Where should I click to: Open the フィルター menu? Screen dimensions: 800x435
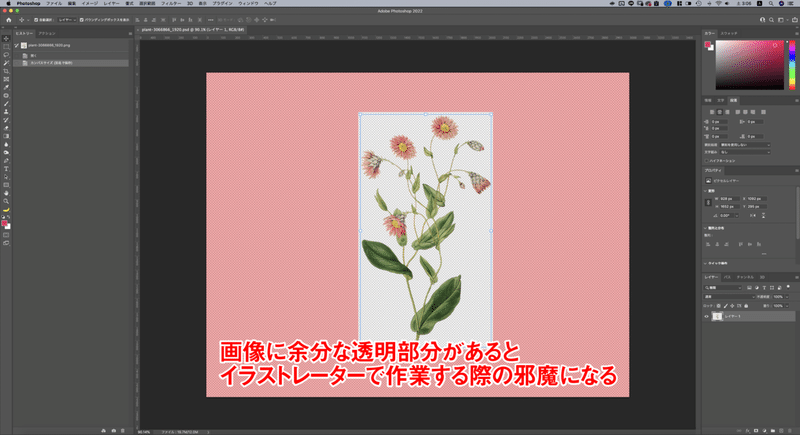pos(171,3)
